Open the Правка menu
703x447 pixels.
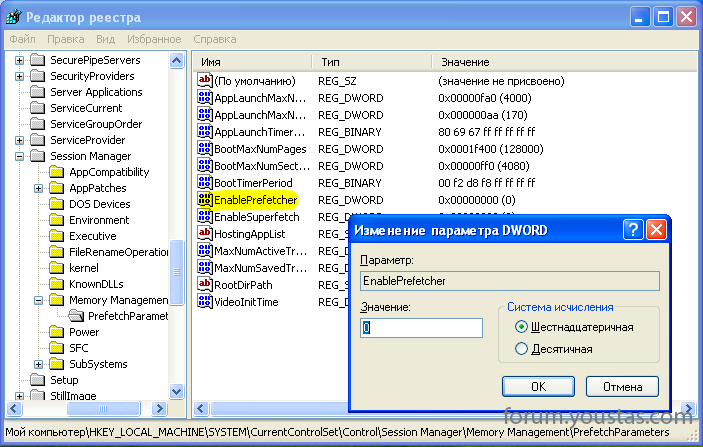pyautogui.click(x=65, y=39)
